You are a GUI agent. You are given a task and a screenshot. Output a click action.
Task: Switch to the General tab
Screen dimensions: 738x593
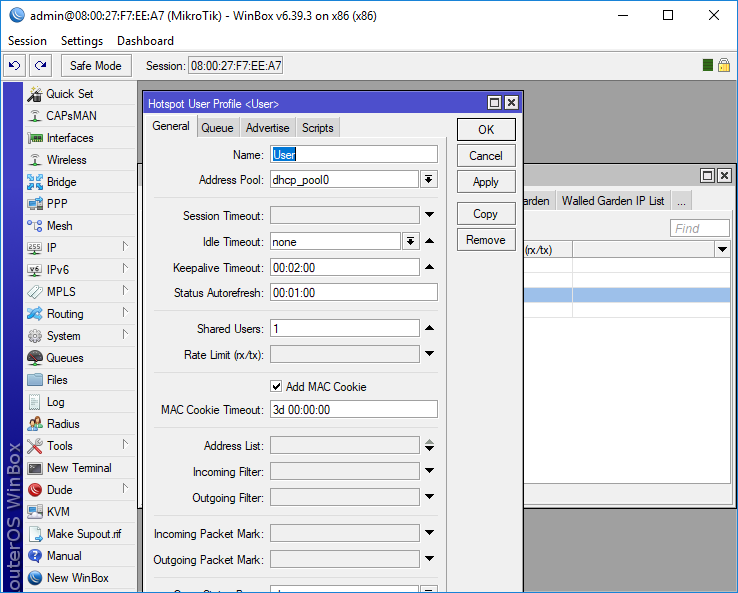(171, 126)
